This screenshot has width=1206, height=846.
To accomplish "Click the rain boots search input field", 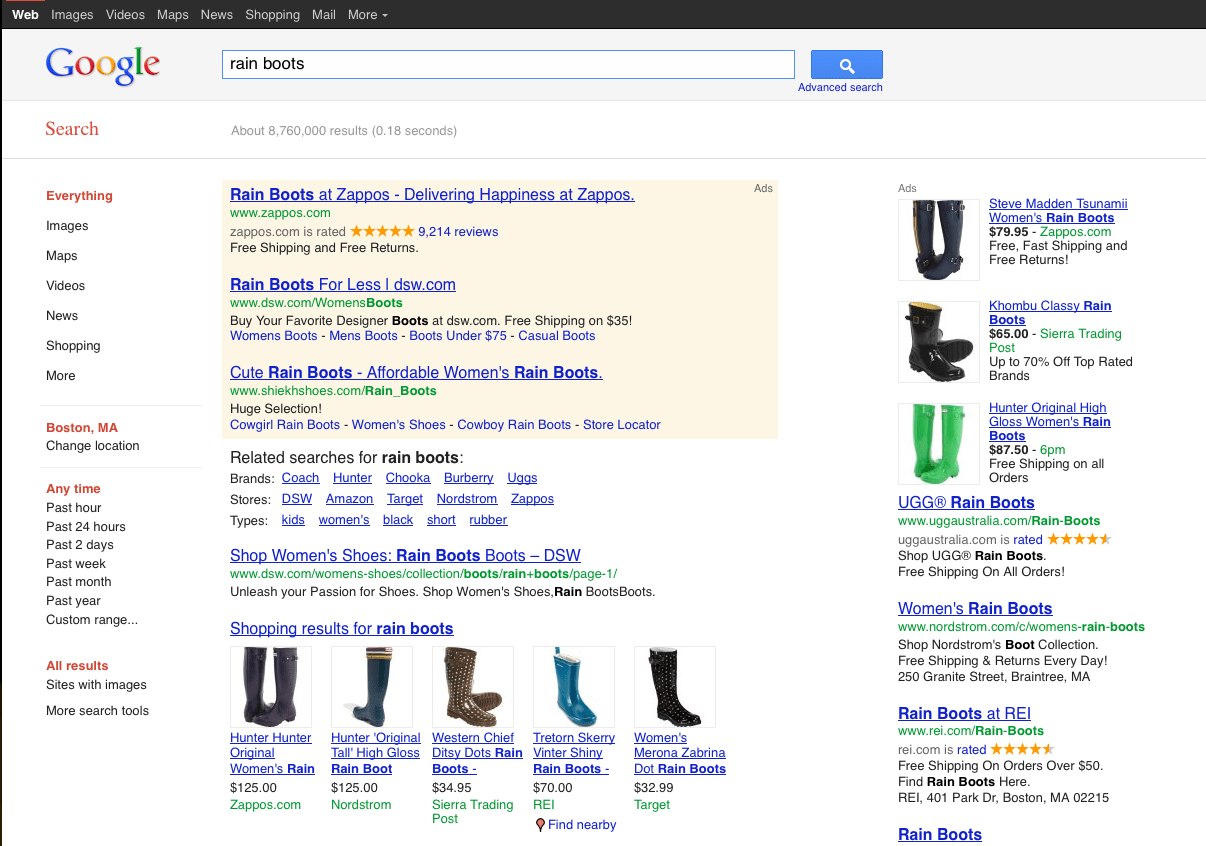I will (508, 65).
